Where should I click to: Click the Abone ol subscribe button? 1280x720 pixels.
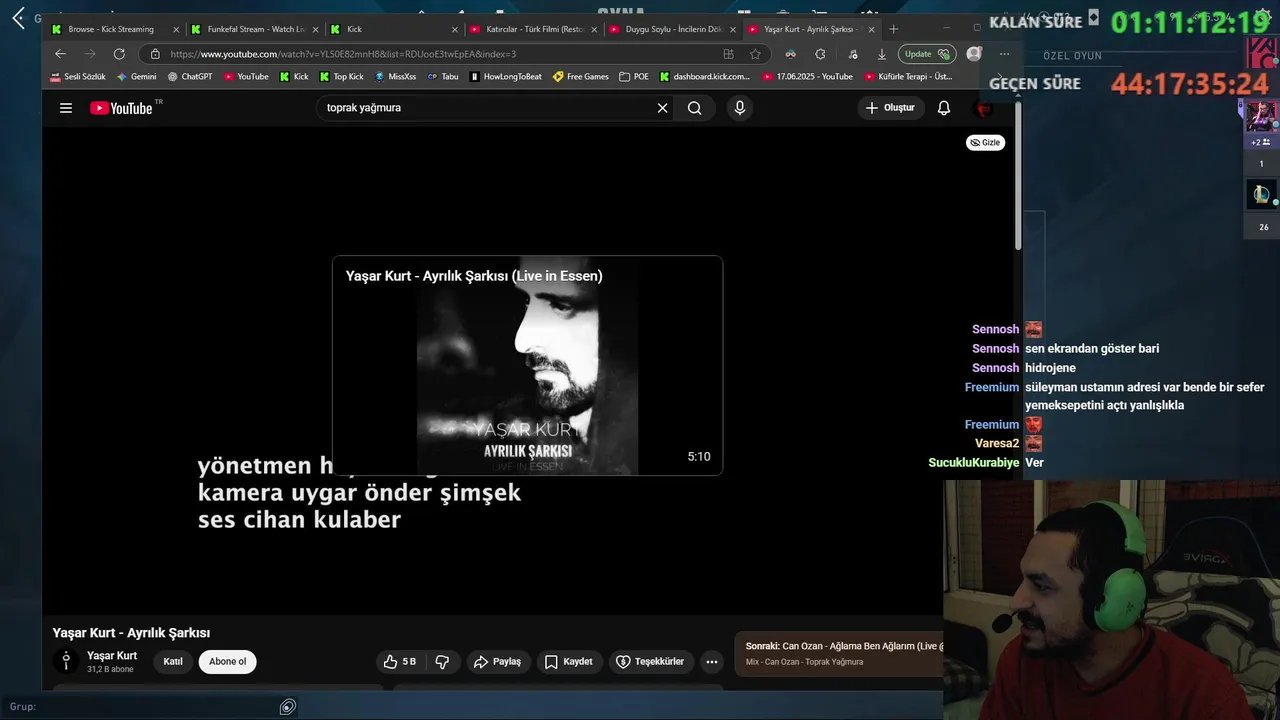coord(227,662)
